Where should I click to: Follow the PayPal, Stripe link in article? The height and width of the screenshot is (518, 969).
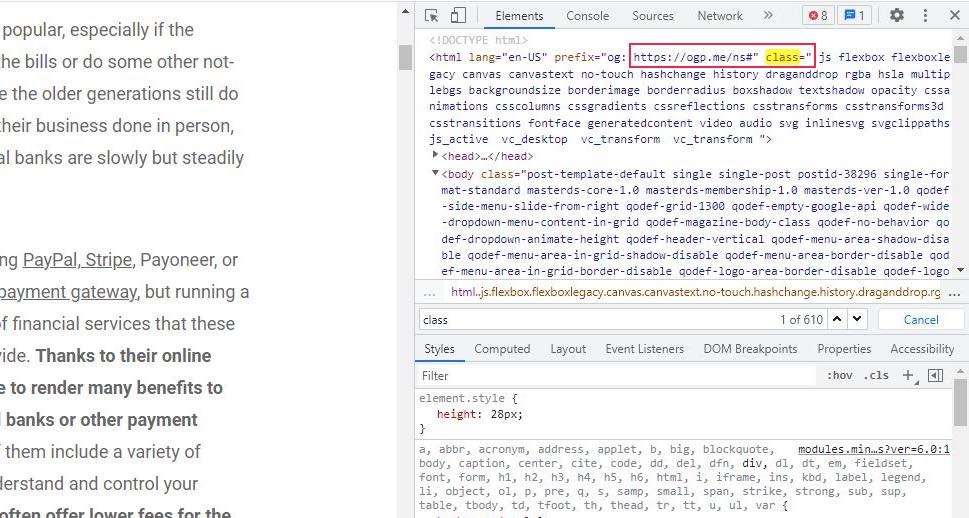[x=77, y=260]
